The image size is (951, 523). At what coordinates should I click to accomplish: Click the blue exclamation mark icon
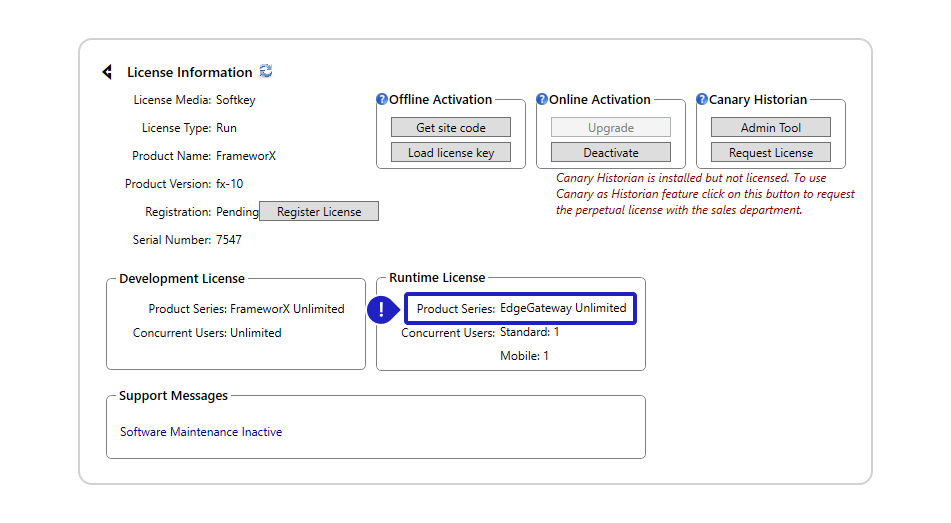382,310
